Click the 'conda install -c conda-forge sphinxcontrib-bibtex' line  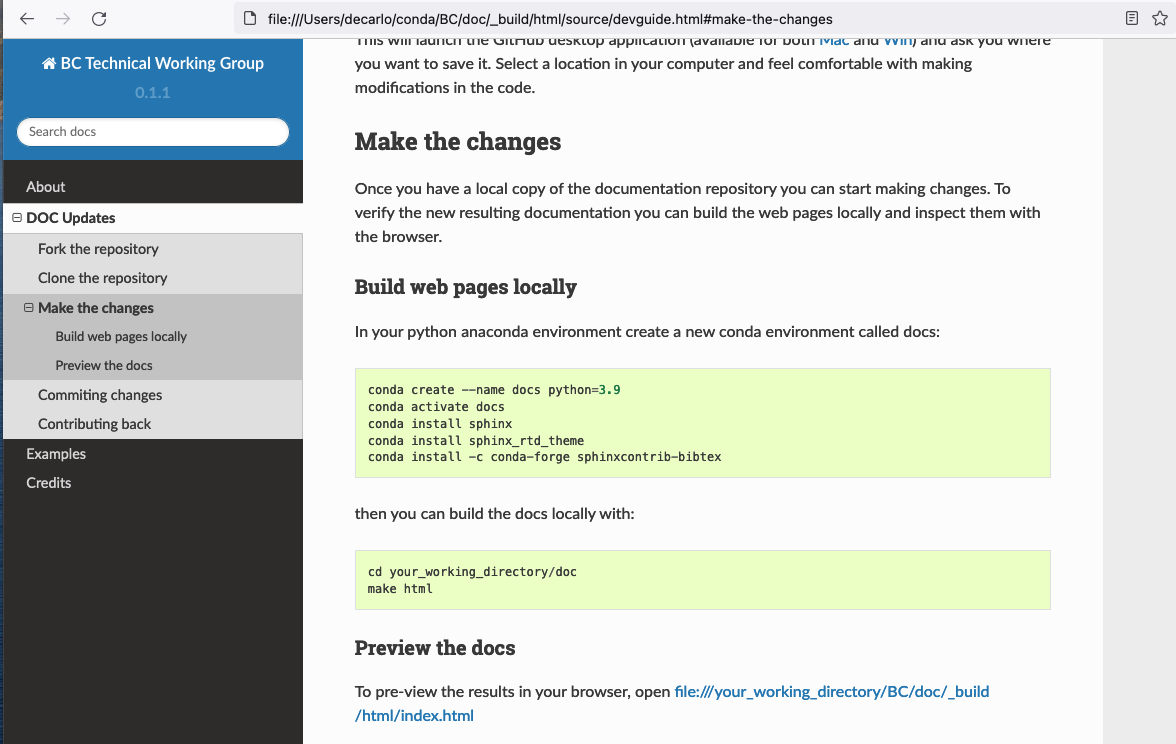(x=544, y=458)
